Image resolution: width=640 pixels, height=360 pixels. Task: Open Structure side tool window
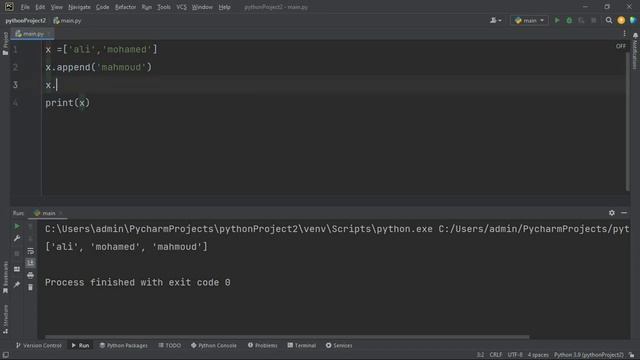click(x=5, y=319)
